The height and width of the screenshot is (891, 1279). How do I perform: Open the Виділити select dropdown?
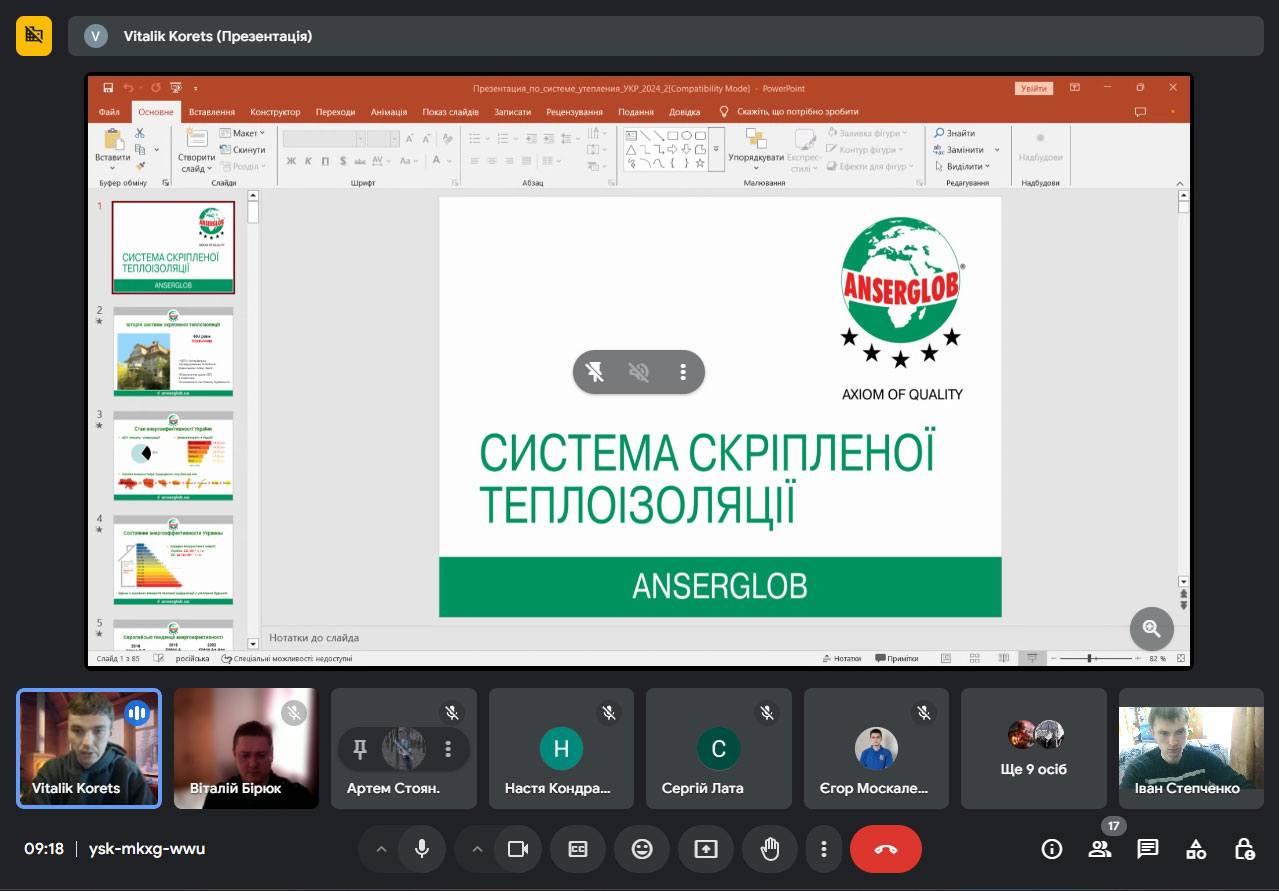point(962,167)
